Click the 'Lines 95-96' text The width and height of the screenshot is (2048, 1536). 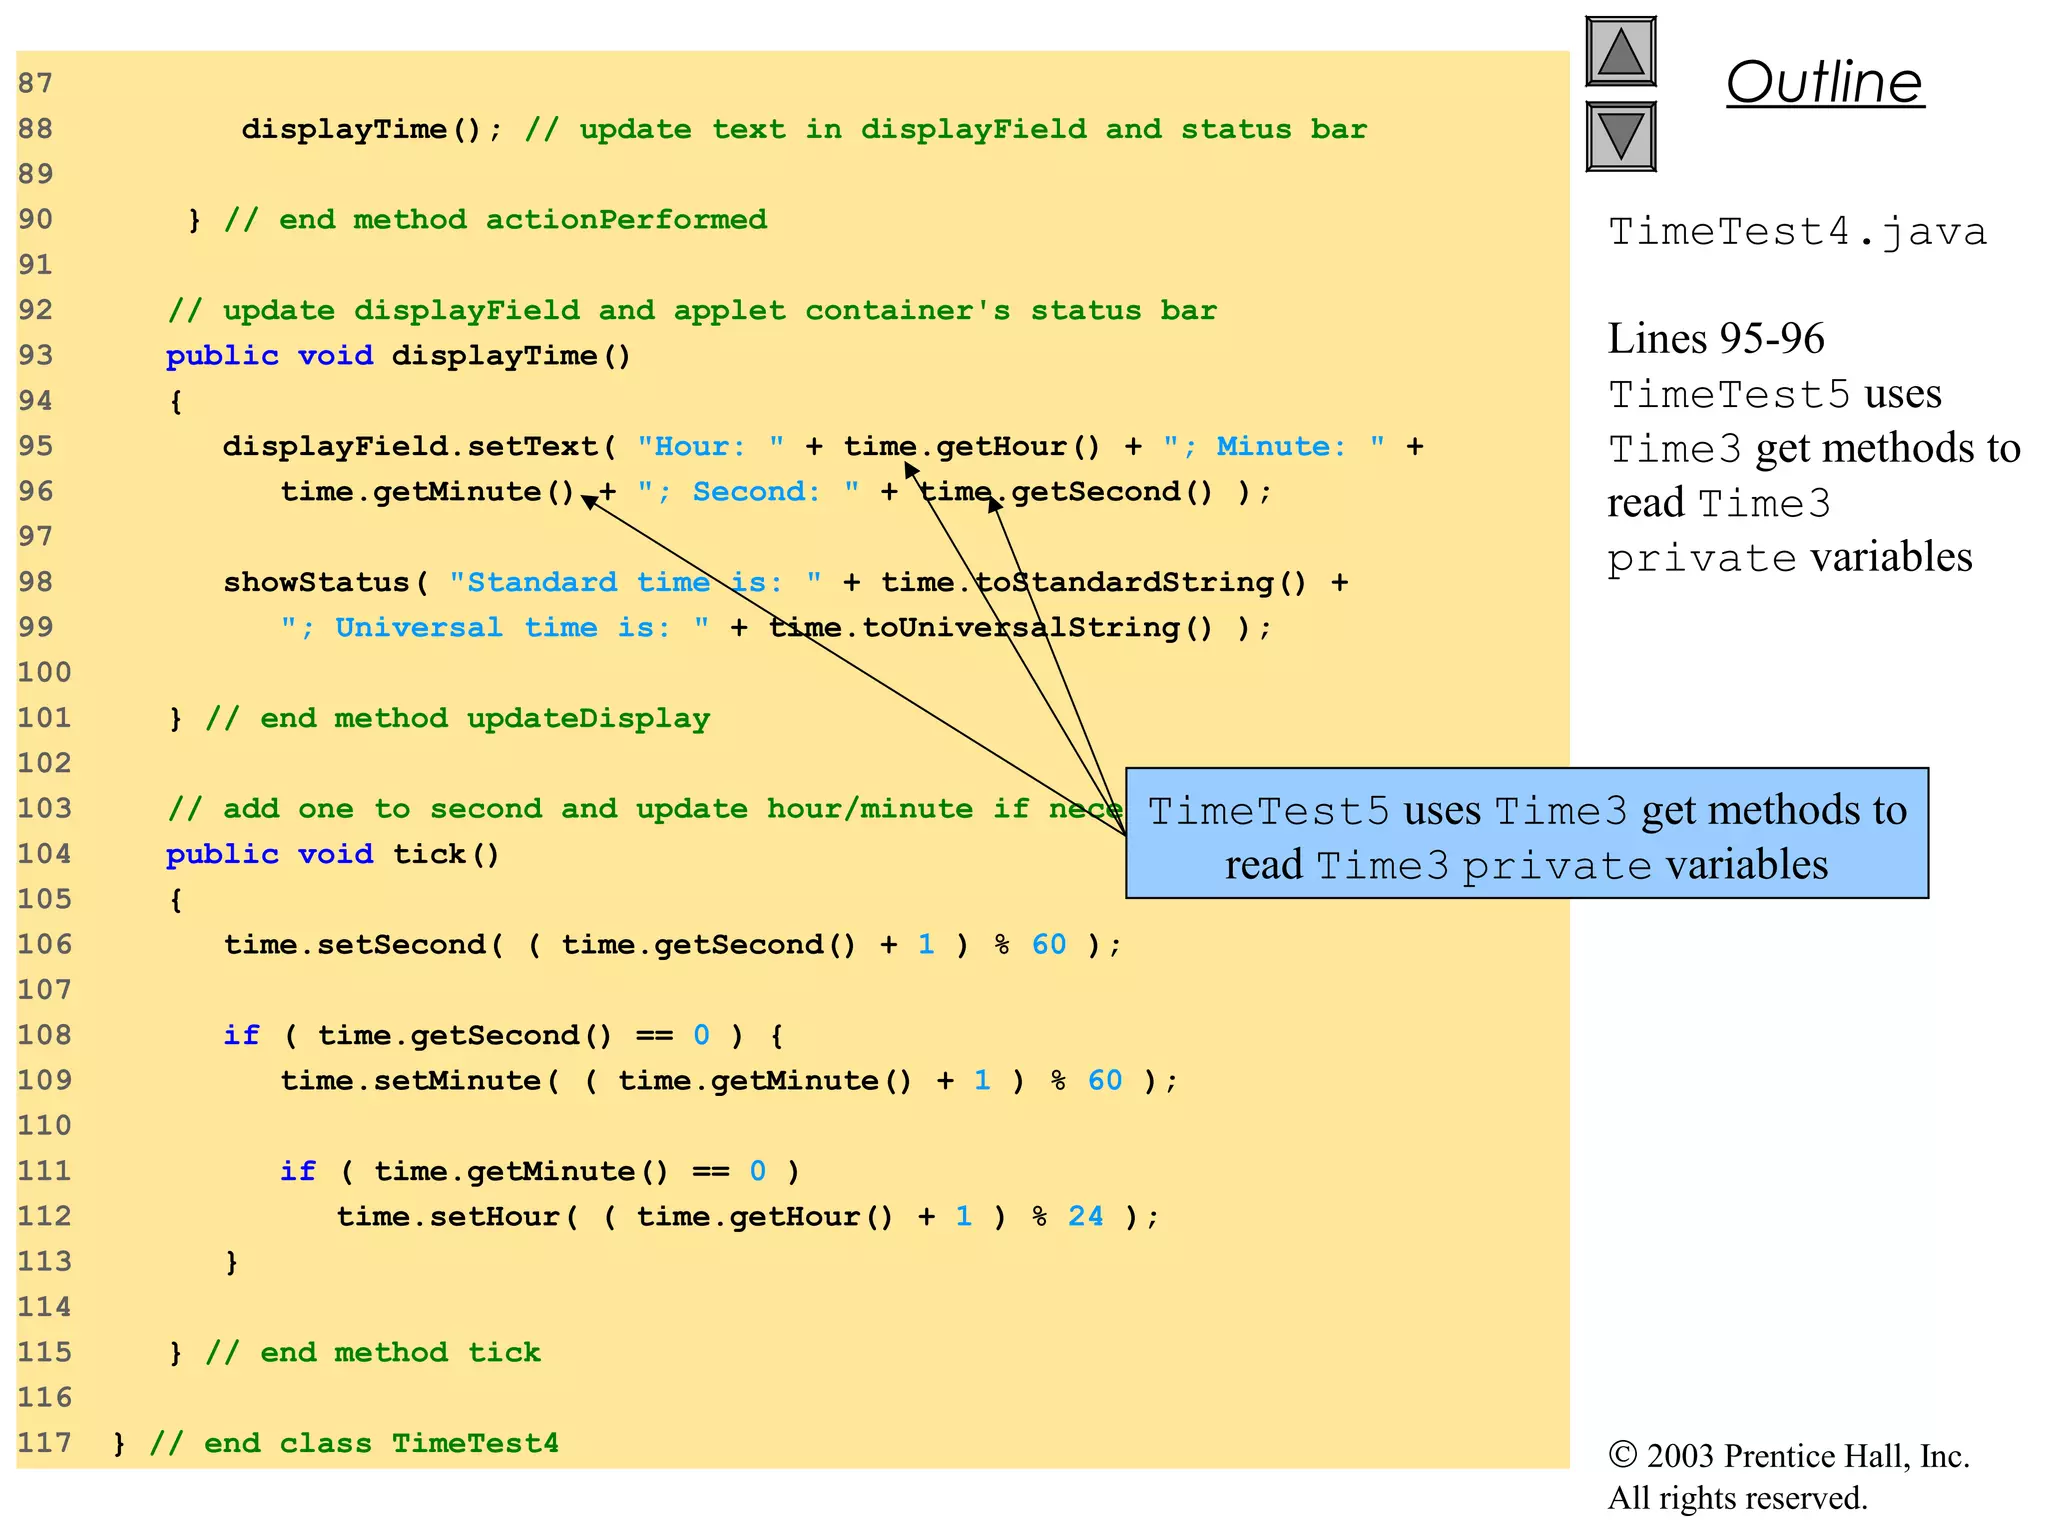point(1716,339)
